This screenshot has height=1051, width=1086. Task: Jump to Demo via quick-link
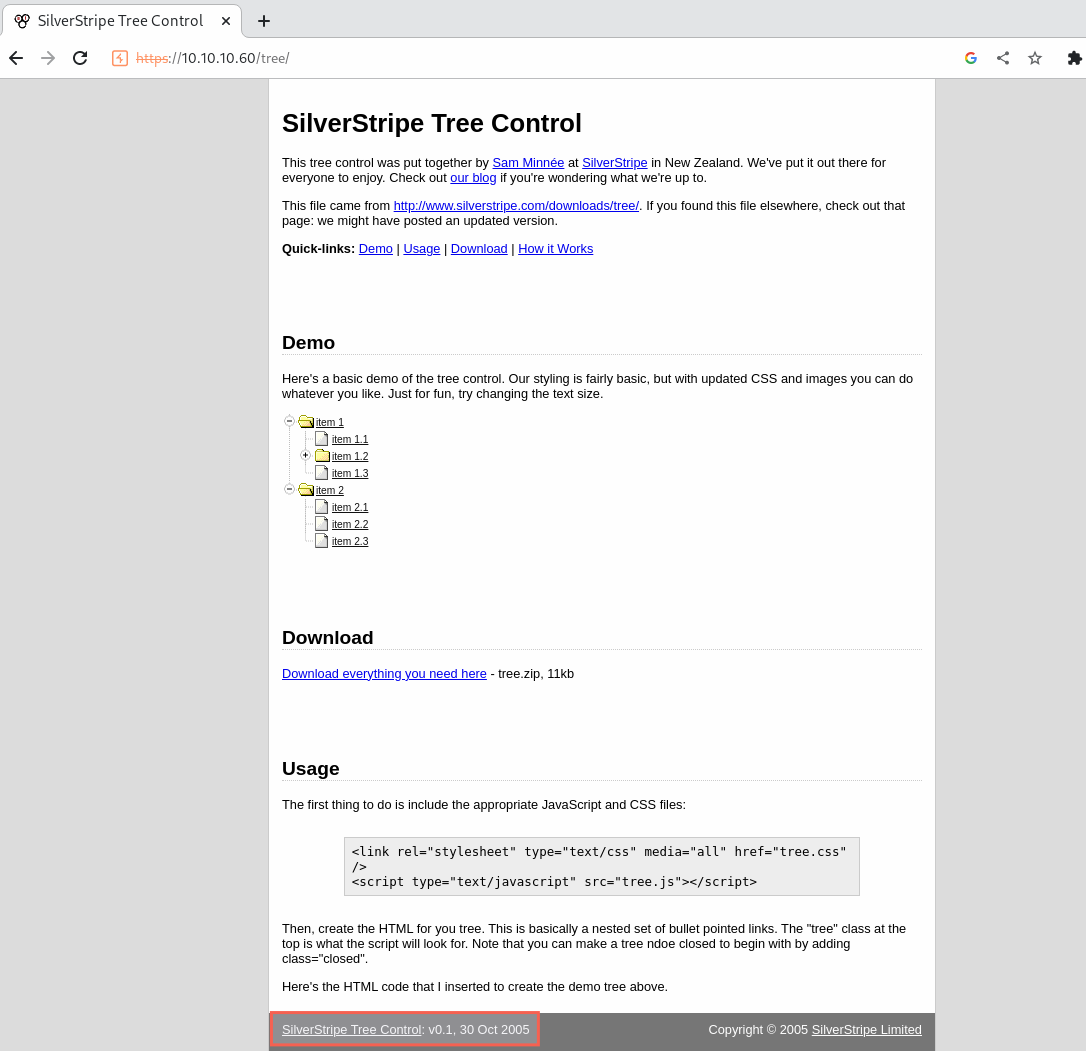coord(375,249)
